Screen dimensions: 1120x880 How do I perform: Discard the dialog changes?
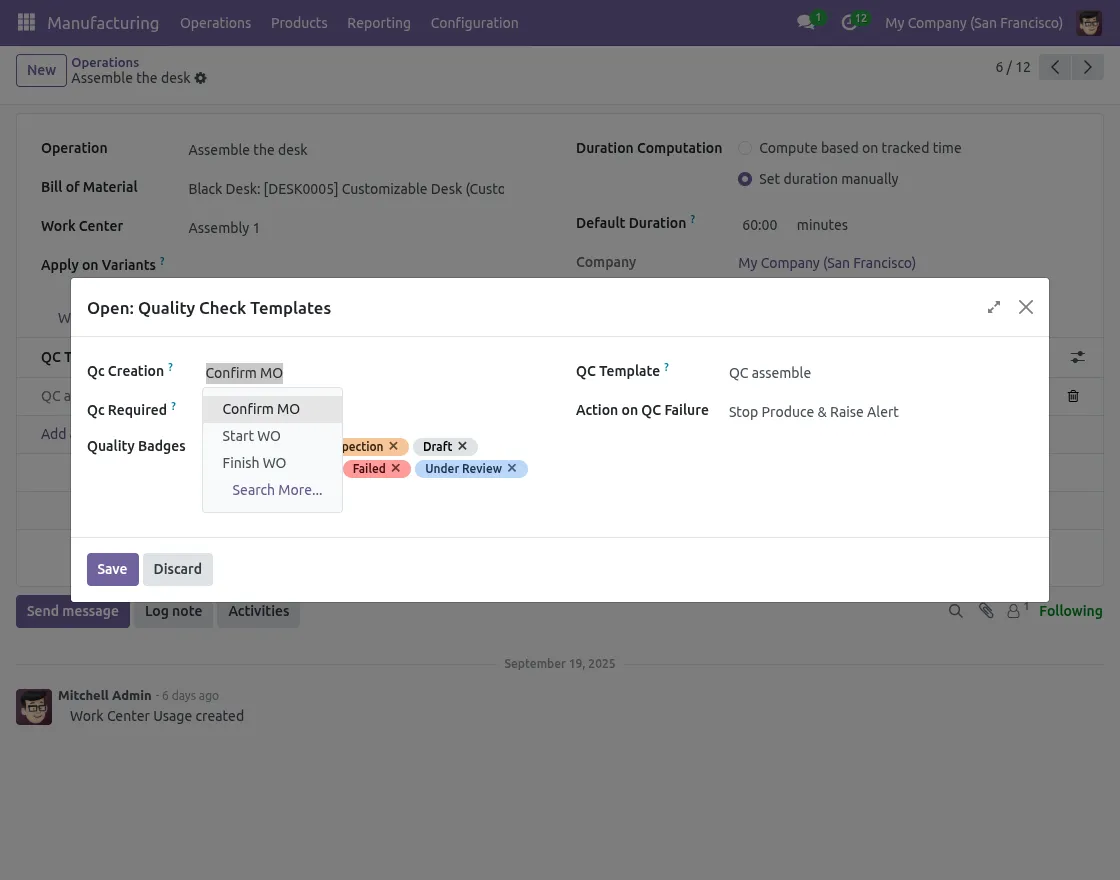coord(178,569)
